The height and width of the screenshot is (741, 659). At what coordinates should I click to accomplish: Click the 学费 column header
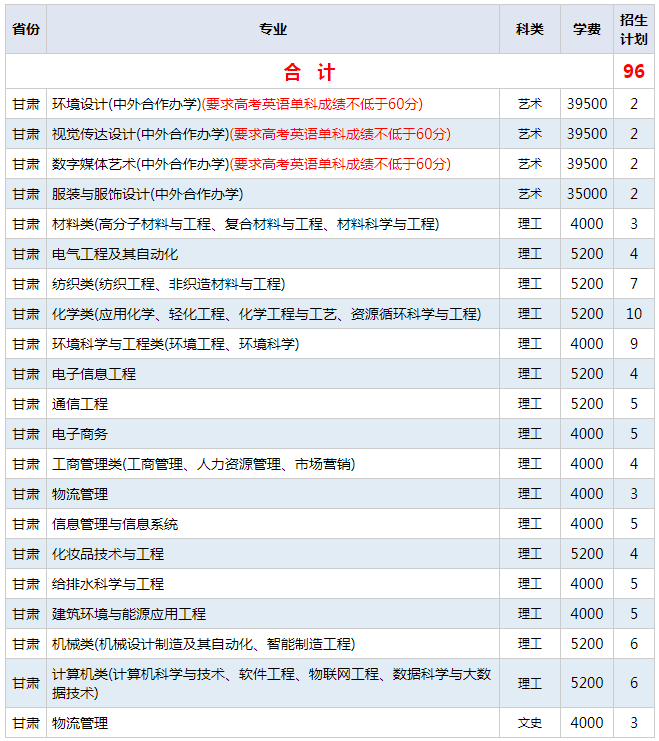(x=587, y=29)
